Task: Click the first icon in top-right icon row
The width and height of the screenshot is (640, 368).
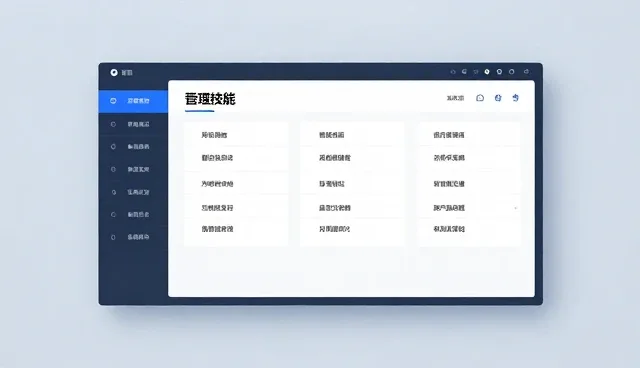Action: tap(453, 72)
